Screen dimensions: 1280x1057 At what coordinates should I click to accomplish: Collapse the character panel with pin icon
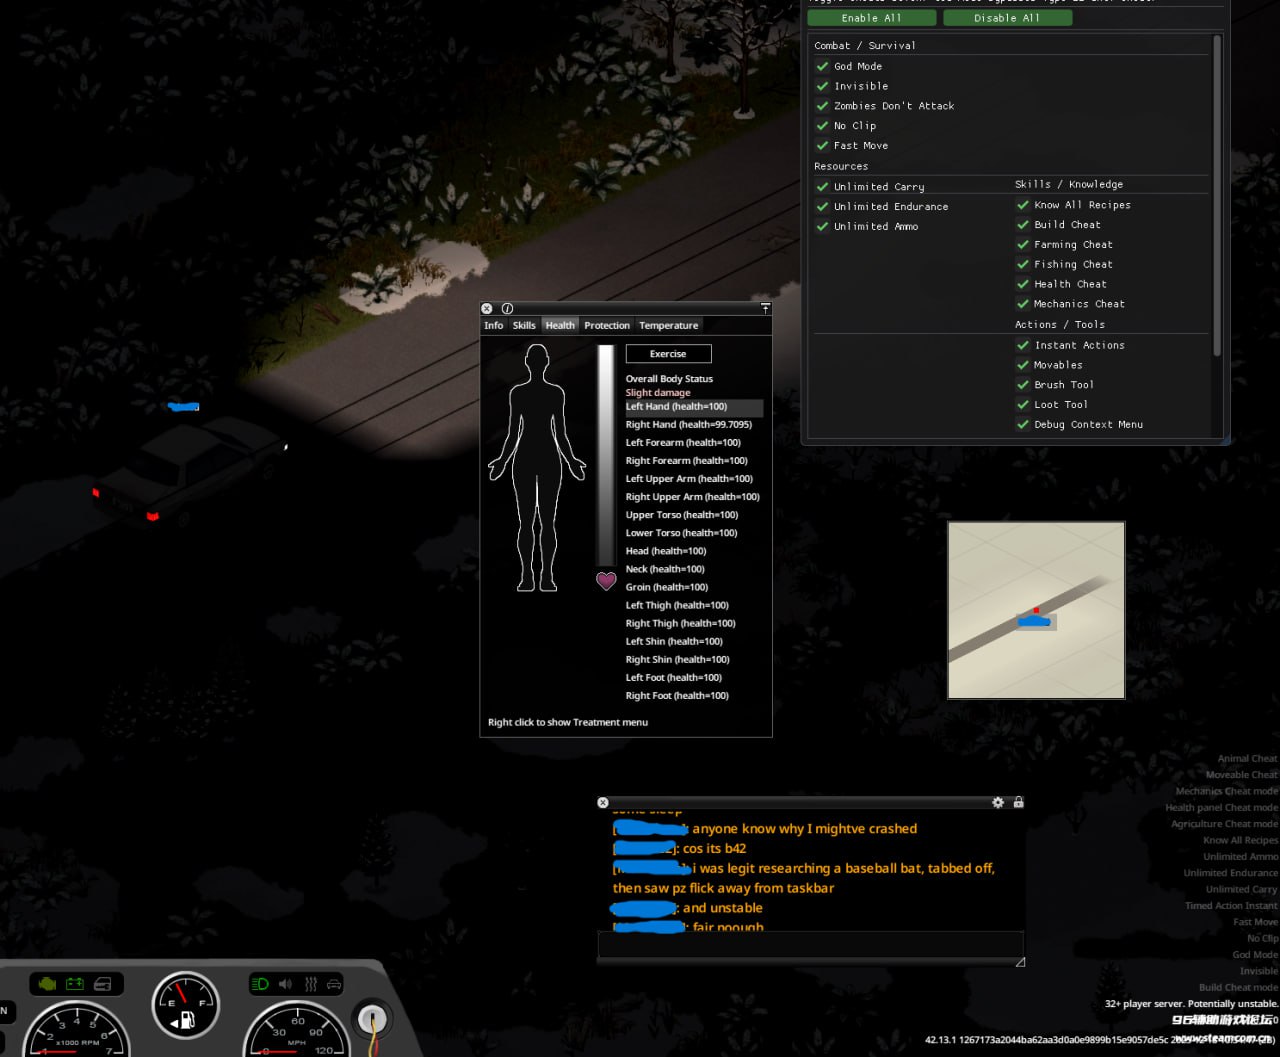tap(765, 309)
